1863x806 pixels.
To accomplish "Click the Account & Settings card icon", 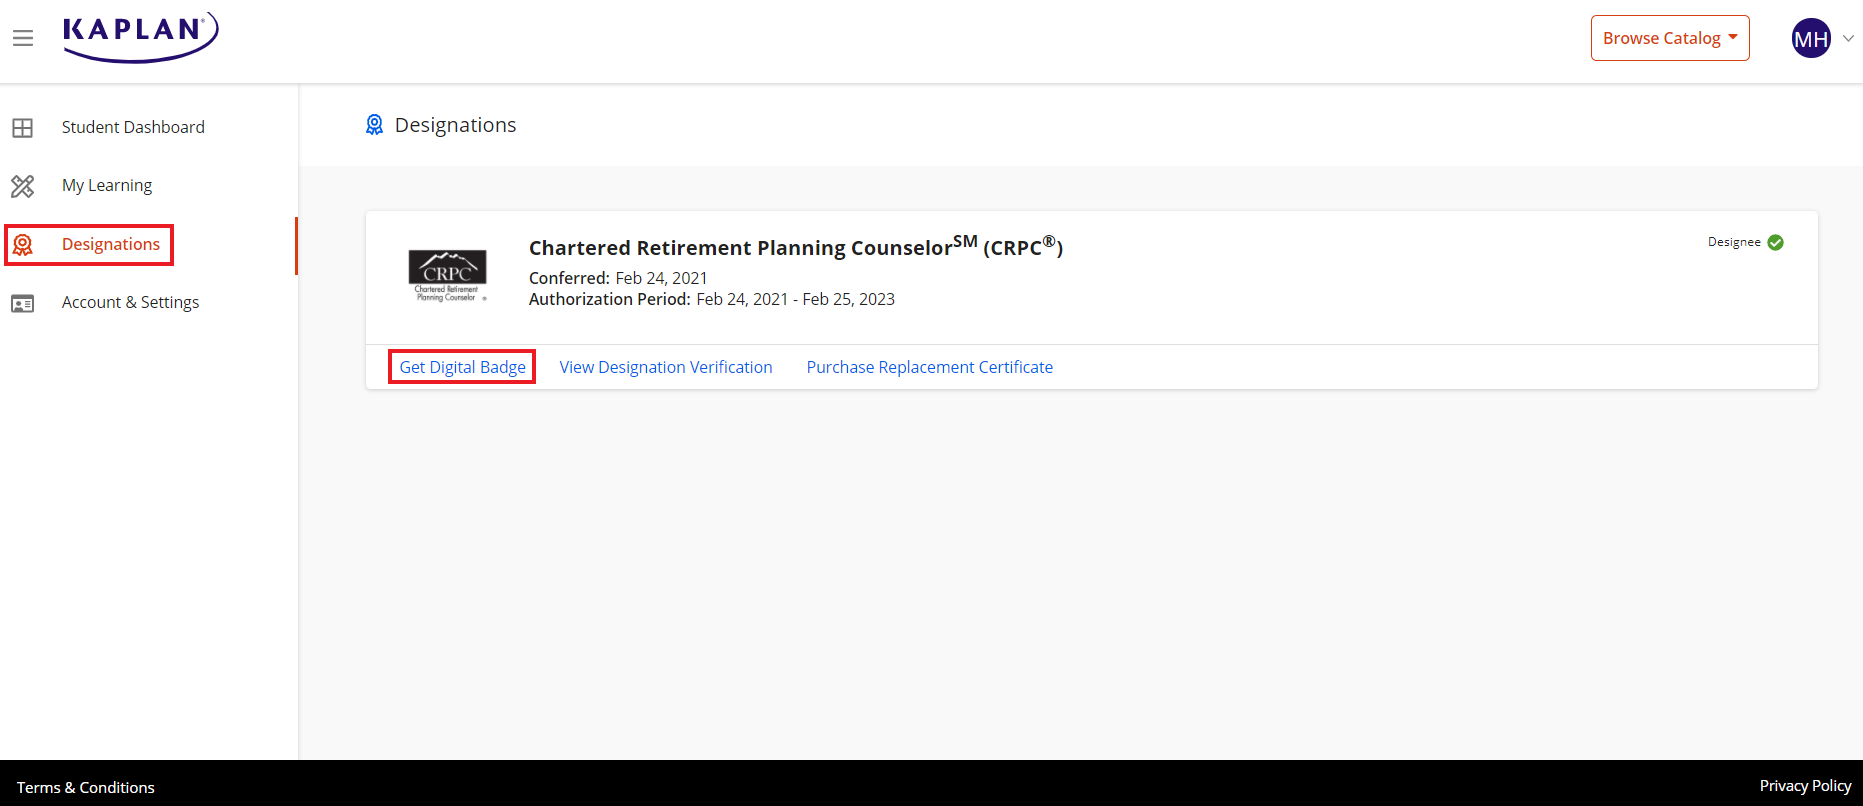I will point(23,303).
